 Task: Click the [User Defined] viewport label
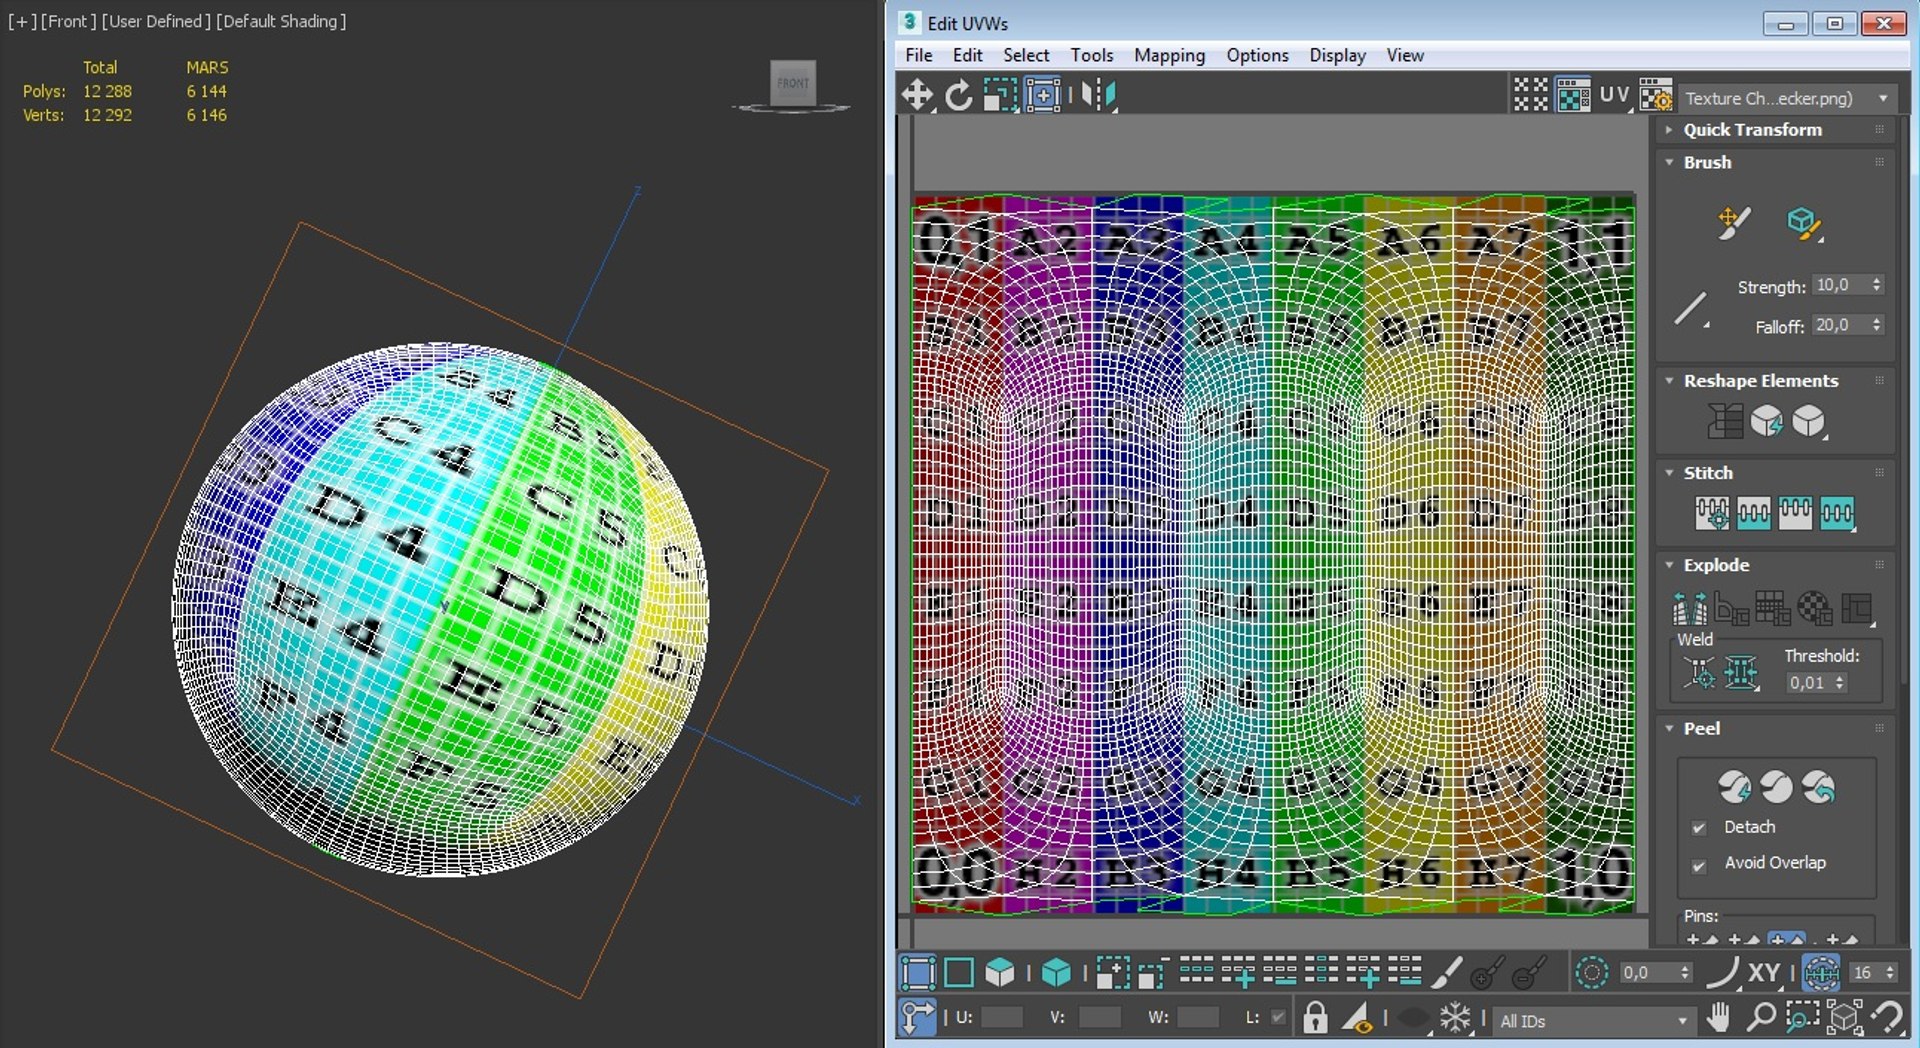156,21
